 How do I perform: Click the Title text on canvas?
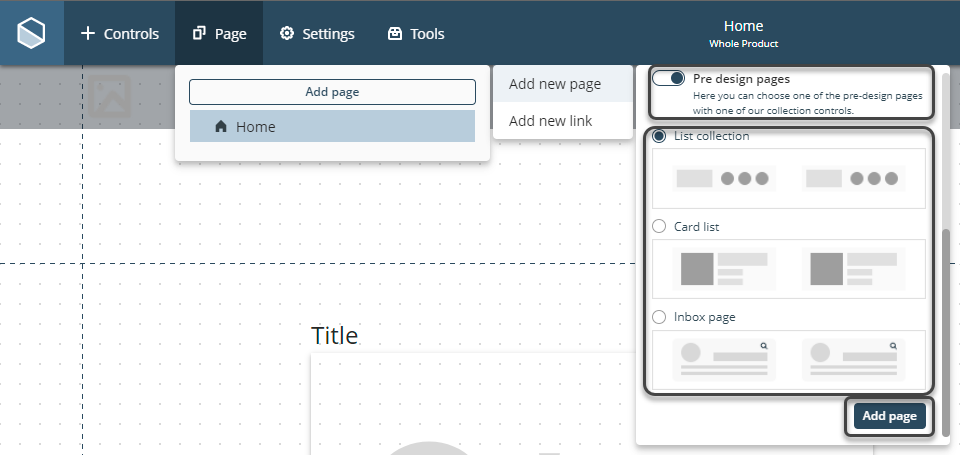pyautogui.click(x=334, y=336)
